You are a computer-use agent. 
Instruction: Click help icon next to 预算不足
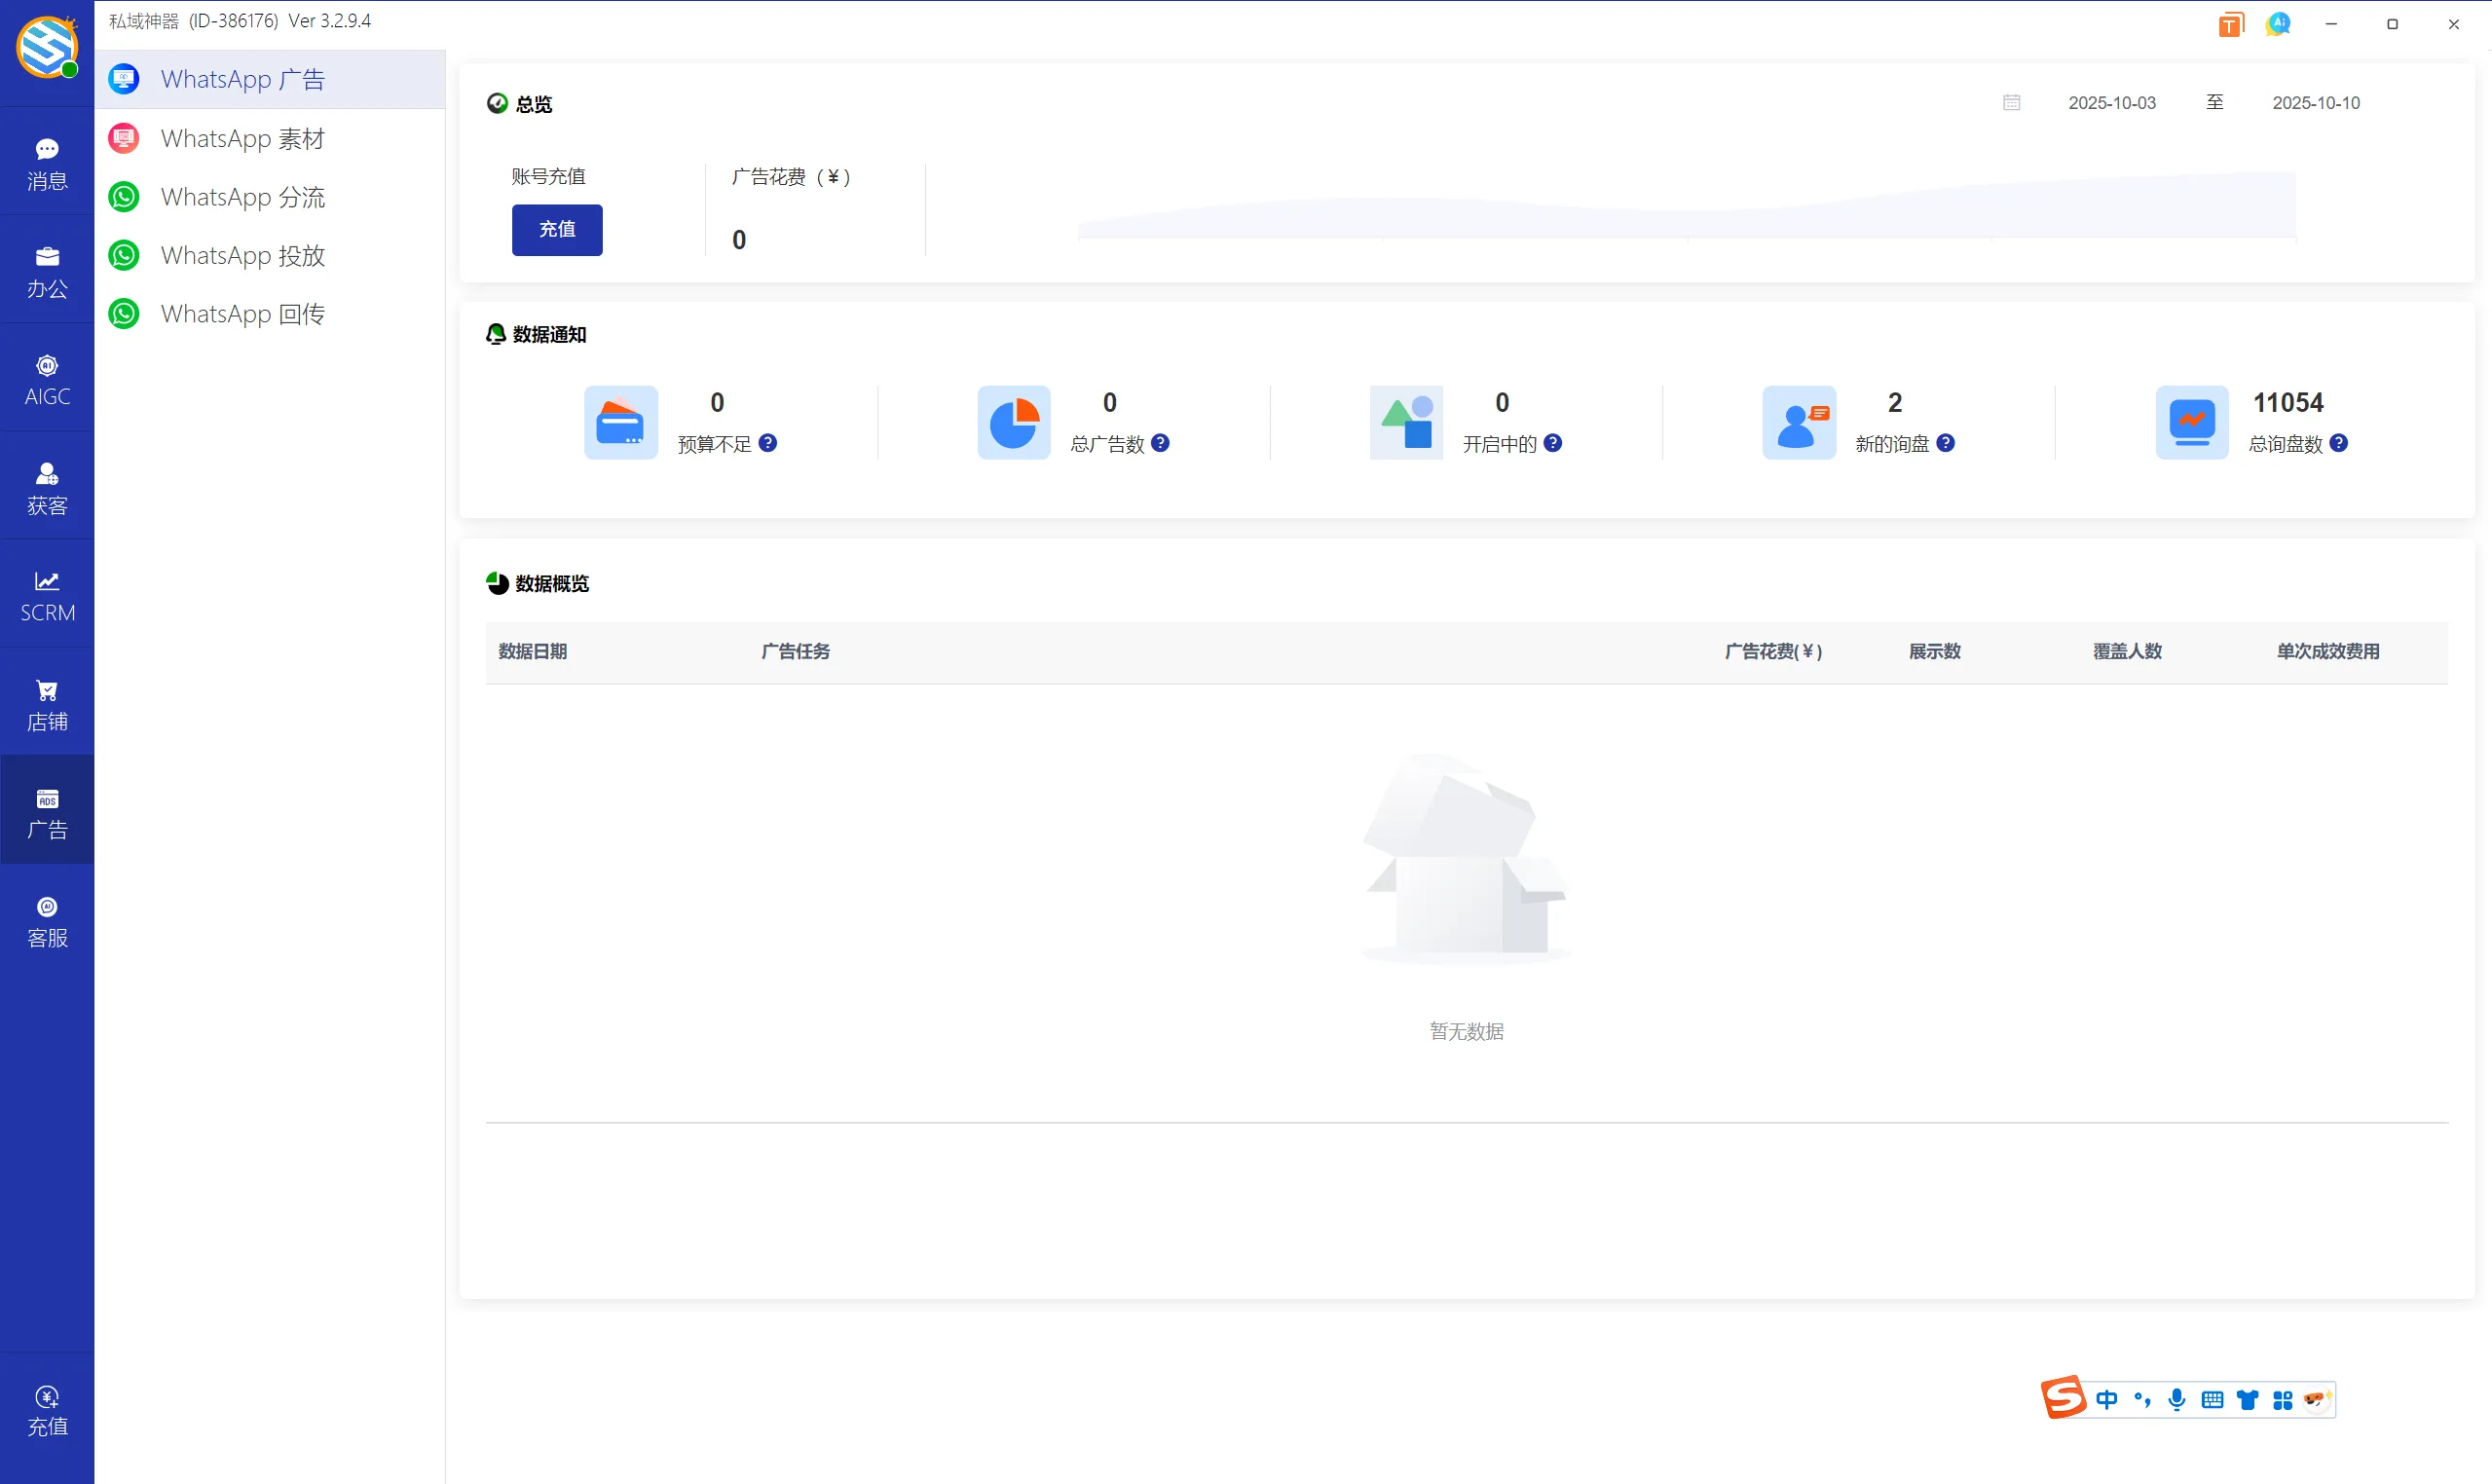pyautogui.click(x=767, y=443)
